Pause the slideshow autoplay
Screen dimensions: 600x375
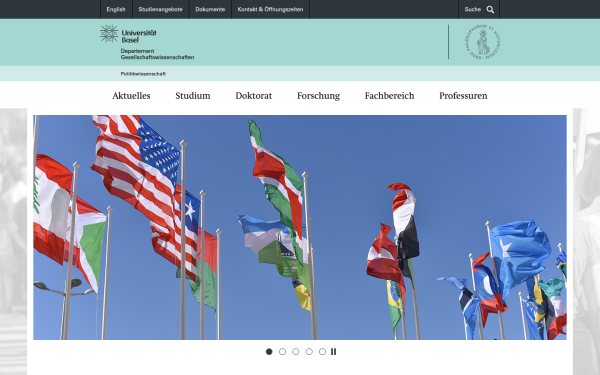click(334, 352)
